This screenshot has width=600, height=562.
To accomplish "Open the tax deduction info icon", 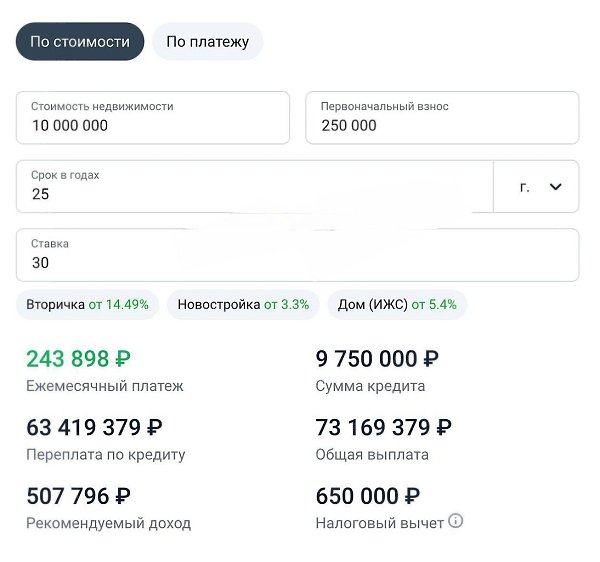I will 456,521.
